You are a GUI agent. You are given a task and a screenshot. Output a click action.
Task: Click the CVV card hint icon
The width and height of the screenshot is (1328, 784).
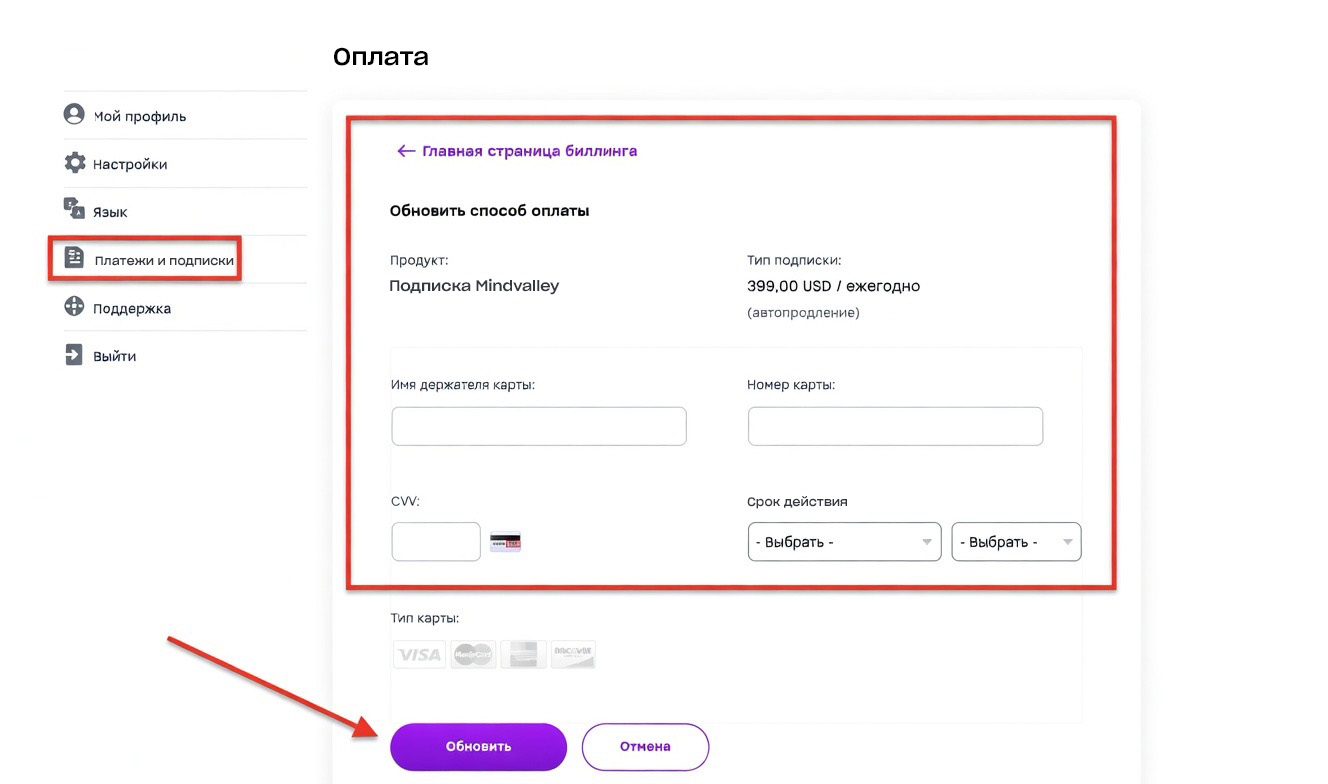(505, 542)
